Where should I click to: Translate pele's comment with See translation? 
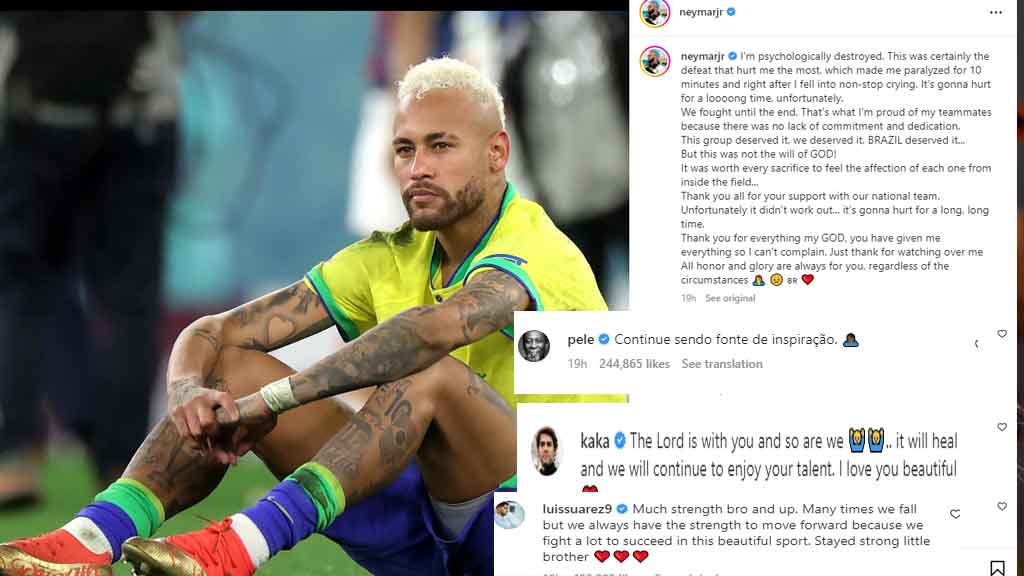tap(722, 364)
